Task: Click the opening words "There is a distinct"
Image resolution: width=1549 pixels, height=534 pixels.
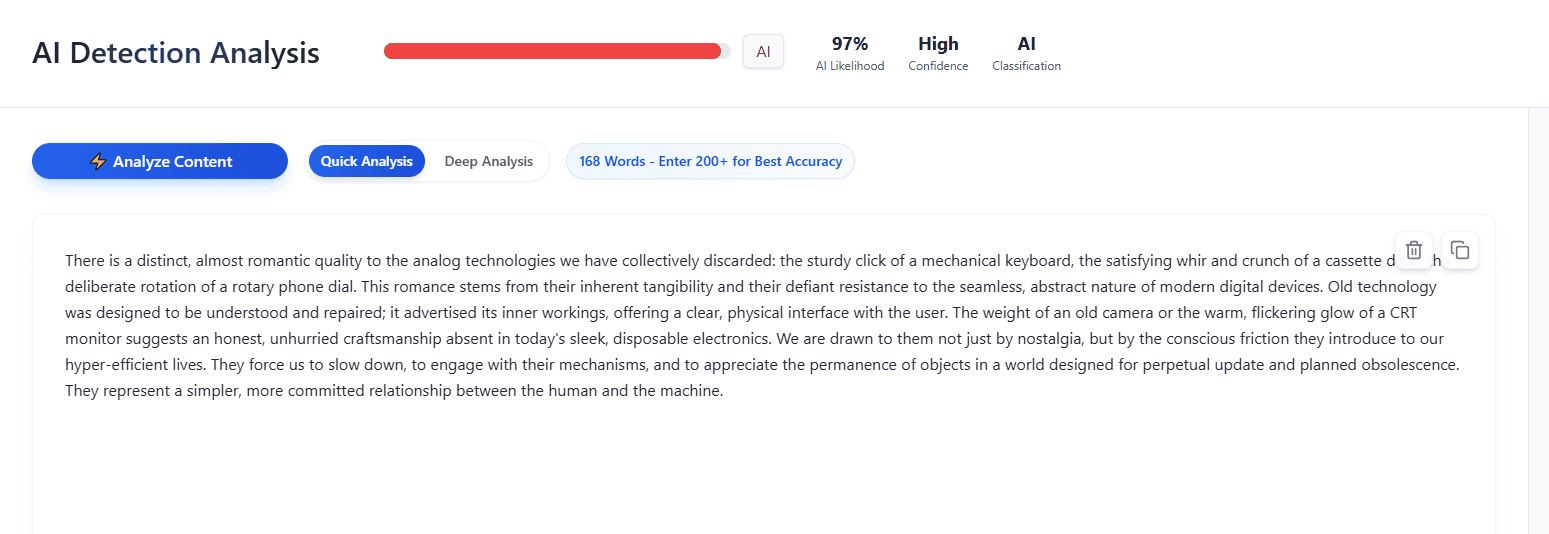Action: (126, 261)
